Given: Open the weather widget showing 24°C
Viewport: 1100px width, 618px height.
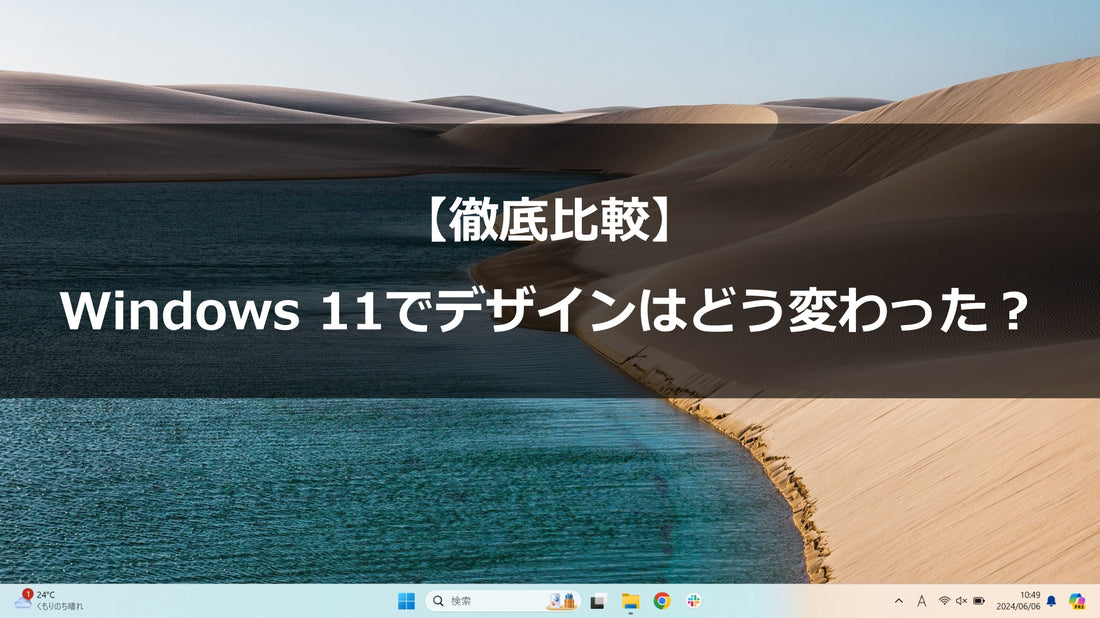Looking at the screenshot, I should coord(48,600).
